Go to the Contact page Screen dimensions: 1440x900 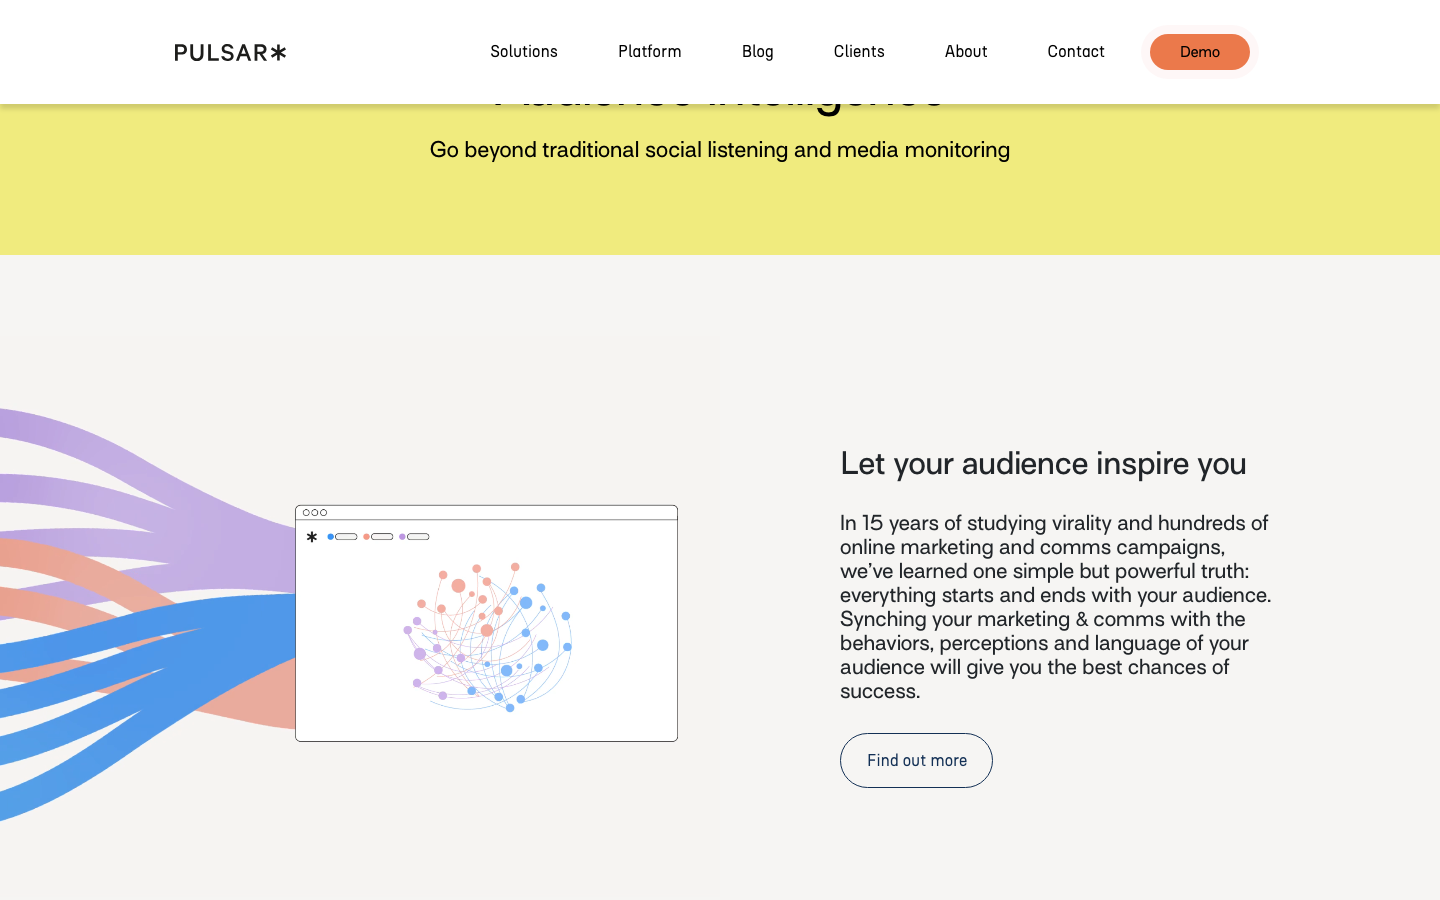point(1076,52)
